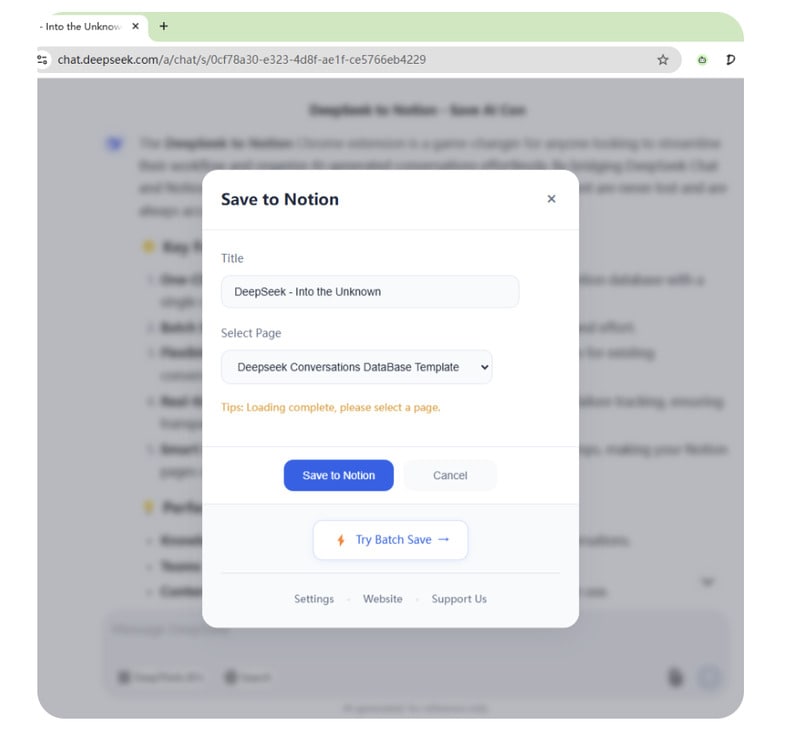This screenshot has height=756, width=800.
Task: Click the Try Batch Save button
Action: [x=390, y=540]
